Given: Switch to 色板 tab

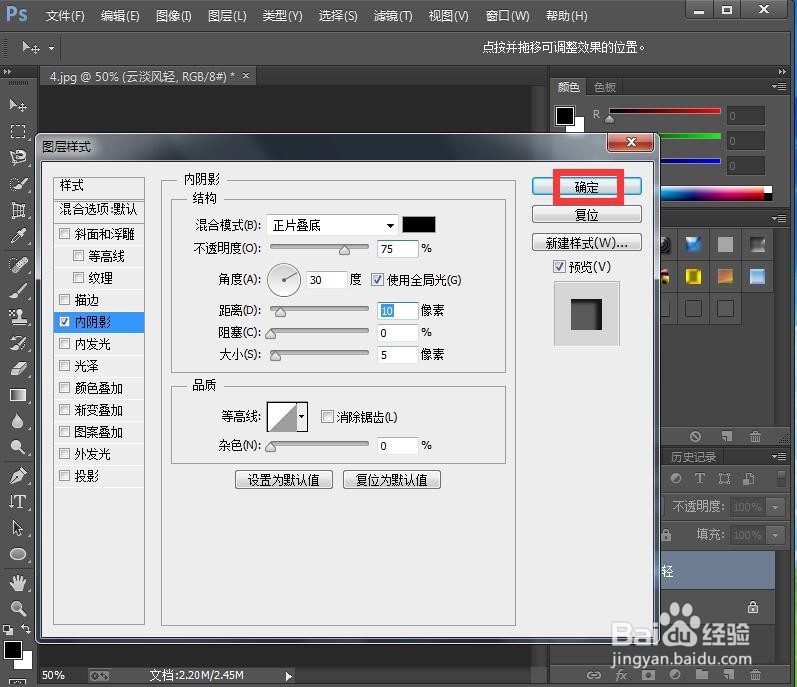Looking at the screenshot, I should click(x=605, y=87).
